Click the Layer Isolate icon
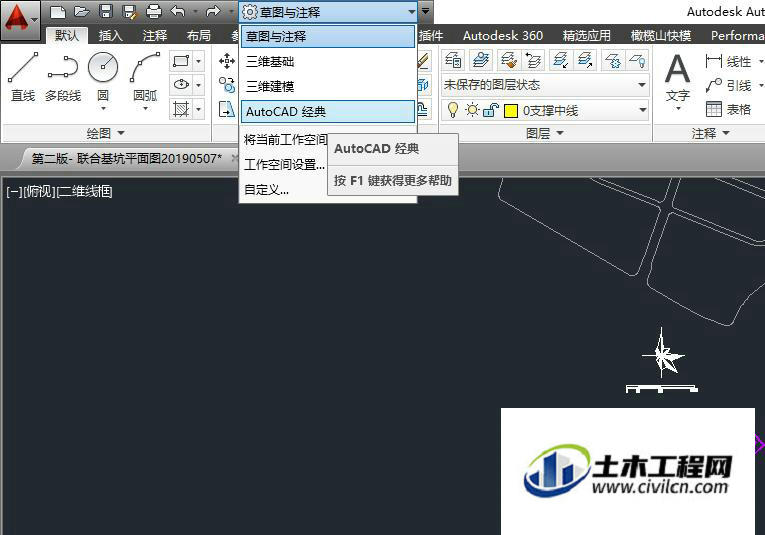The width and height of the screenshot is (765, 535). [x=561, y=60]
